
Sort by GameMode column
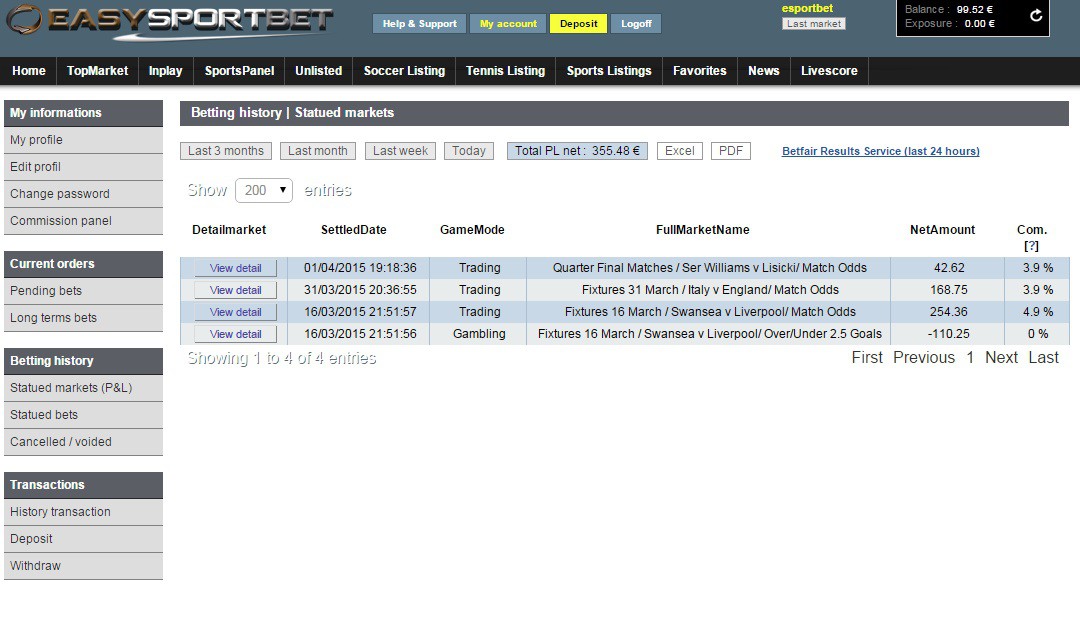pos(472,230)
